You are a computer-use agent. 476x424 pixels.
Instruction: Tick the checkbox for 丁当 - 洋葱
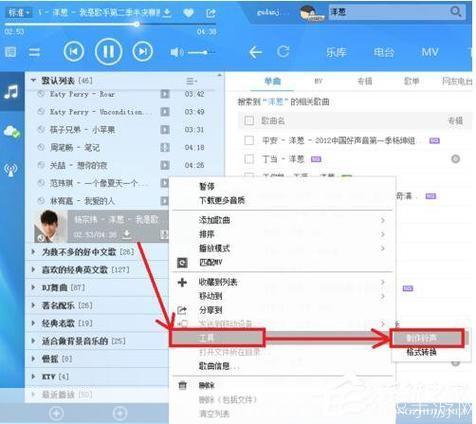[x=249, y=159]
